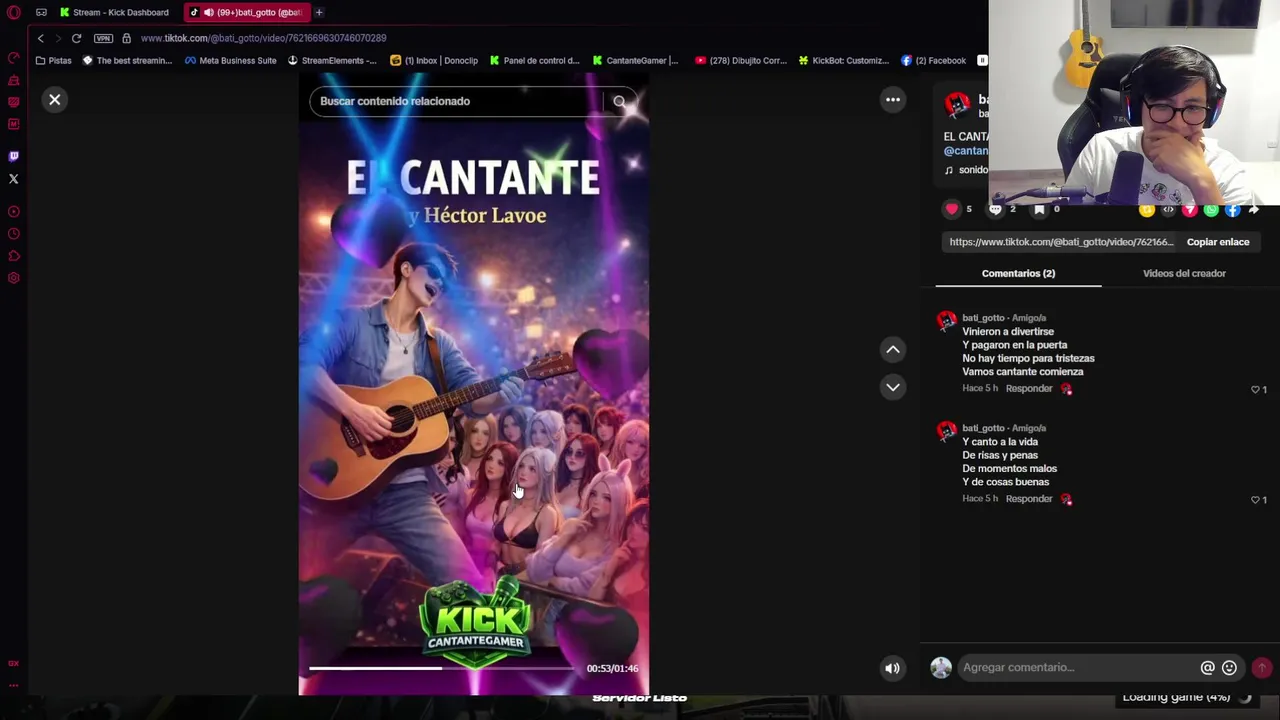Open Panel de control bookmark
Screen dimensions: 1280x720
tap(534, 60)
